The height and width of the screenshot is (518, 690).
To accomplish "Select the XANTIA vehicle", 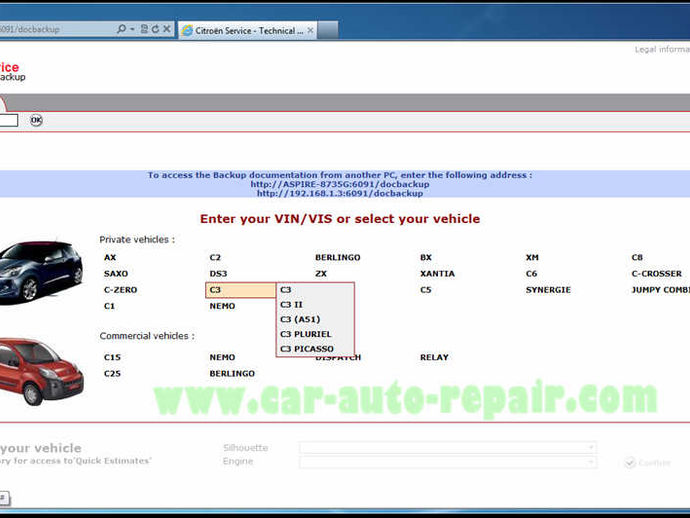I will (437, 274).
